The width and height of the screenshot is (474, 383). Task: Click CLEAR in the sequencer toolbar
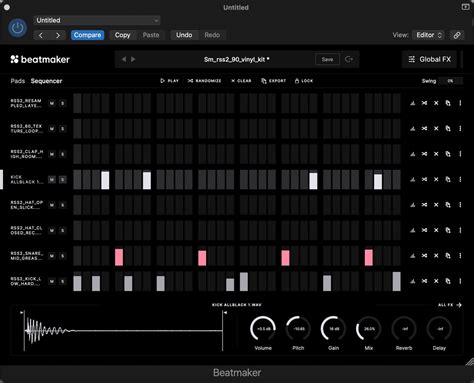pyautogui.click(x=241, y=81)
